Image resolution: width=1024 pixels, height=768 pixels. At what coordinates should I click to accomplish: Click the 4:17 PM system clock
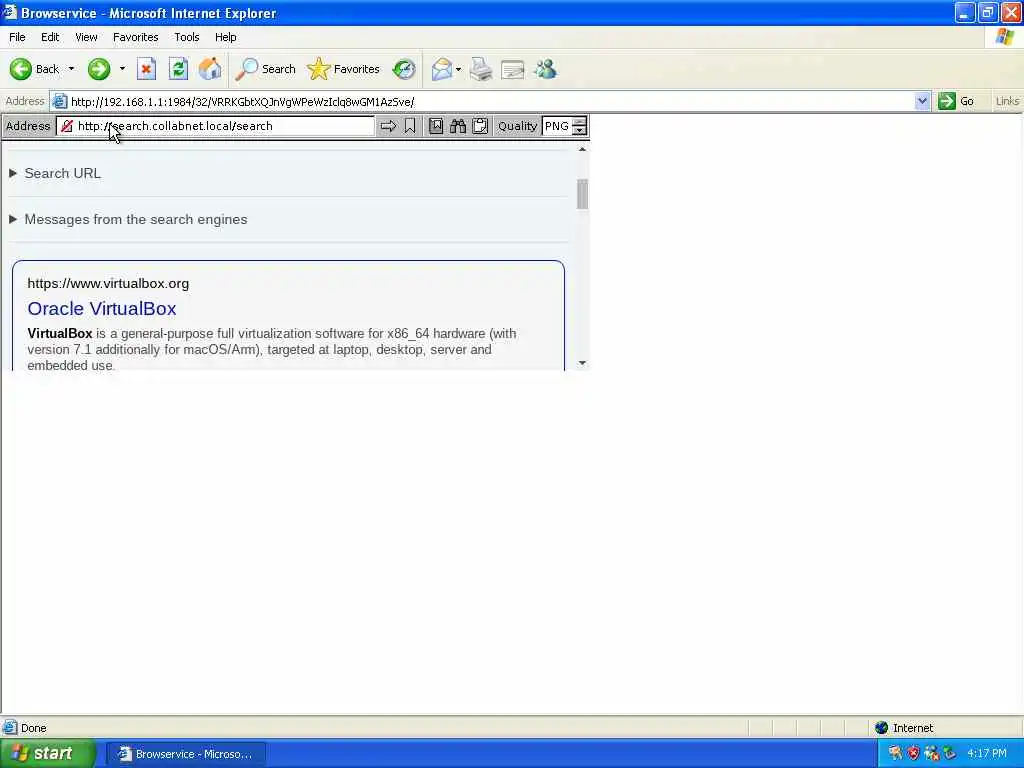(x=987, y=754)
